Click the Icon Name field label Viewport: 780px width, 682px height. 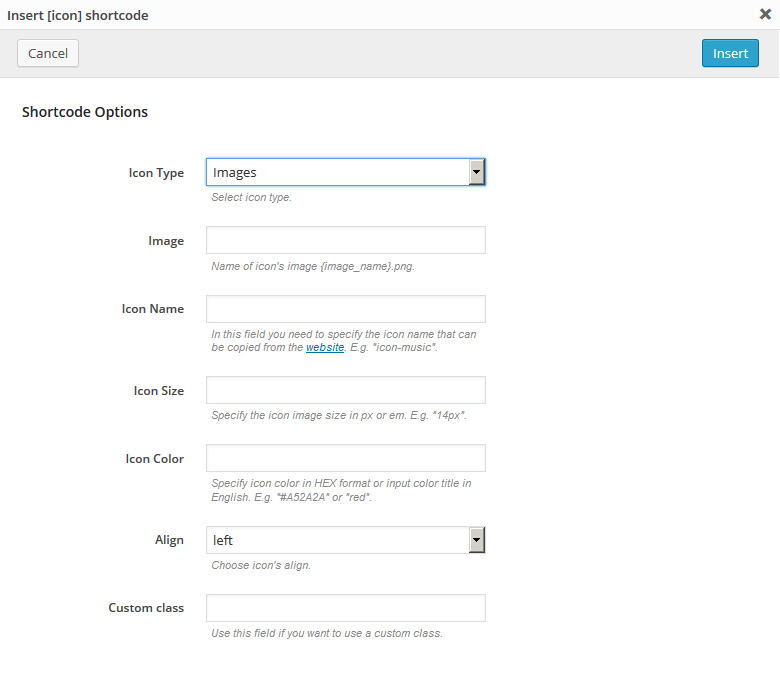(x=153, y=309)
